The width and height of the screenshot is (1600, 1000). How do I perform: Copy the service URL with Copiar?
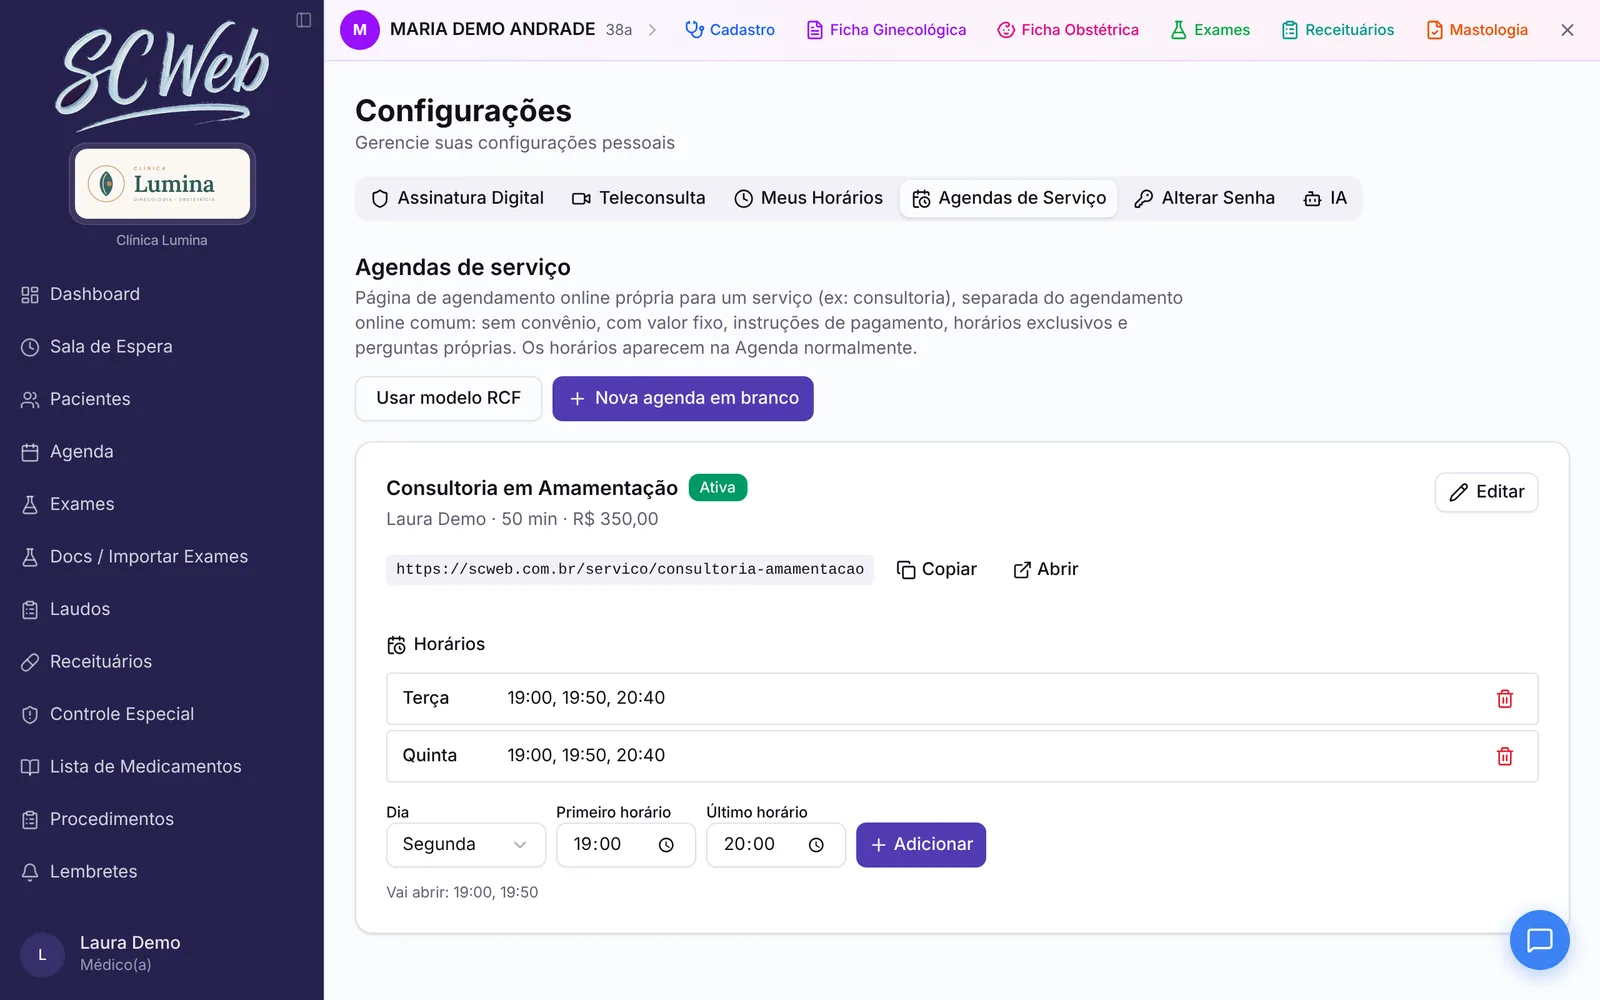click(937, 570)
